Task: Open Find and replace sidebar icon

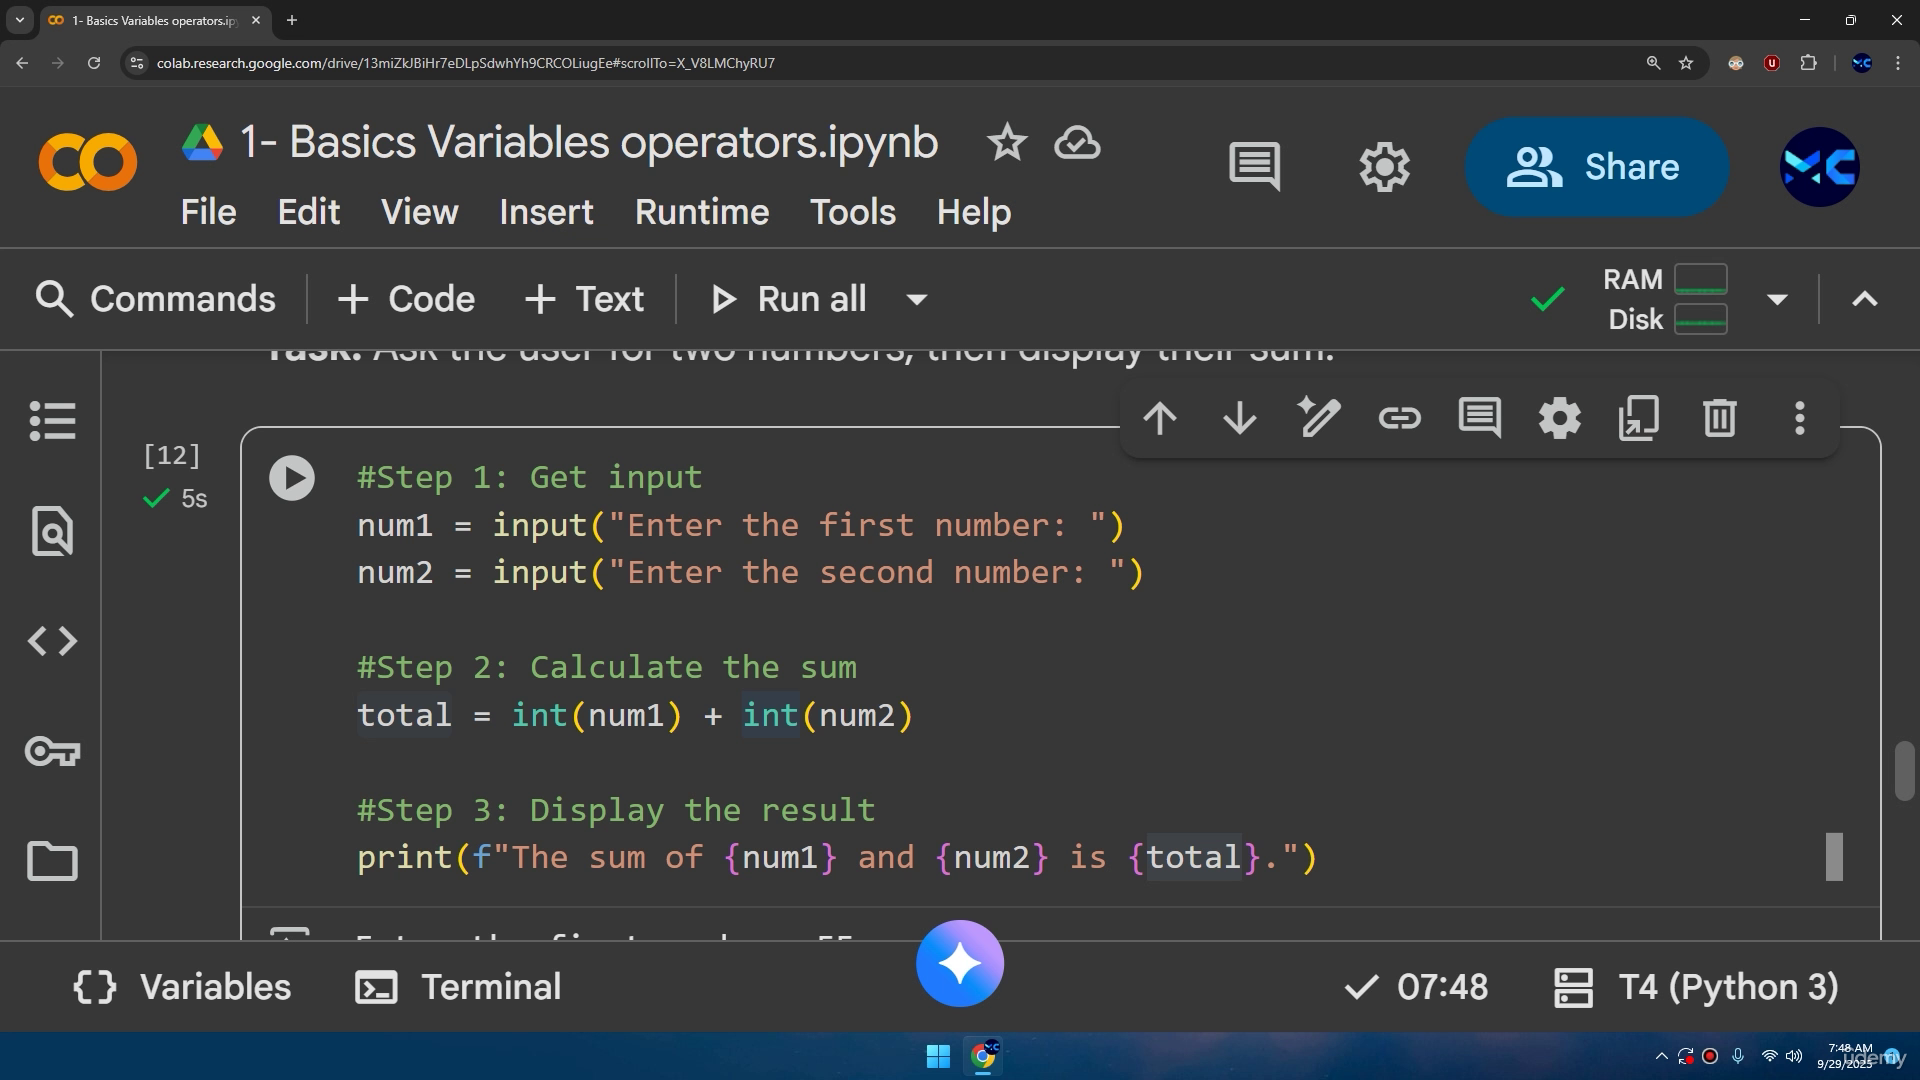Action: coord(52,531)
